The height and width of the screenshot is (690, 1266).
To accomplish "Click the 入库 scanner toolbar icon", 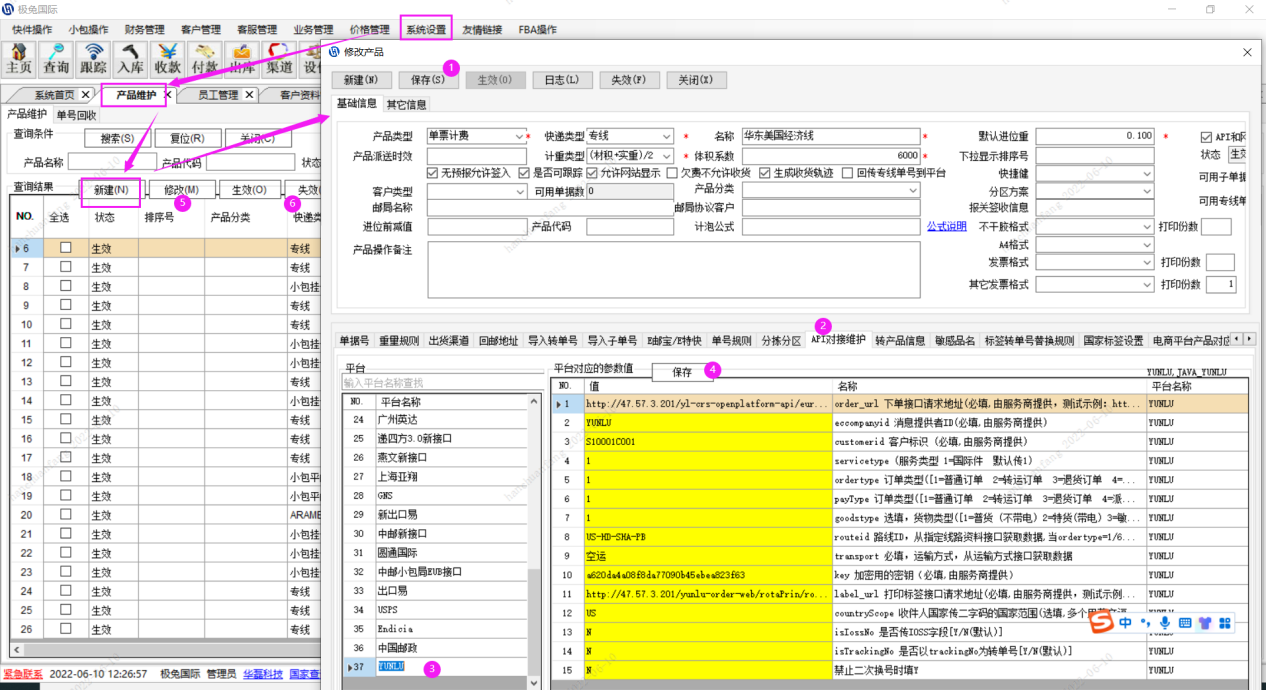I will point(130,59).
